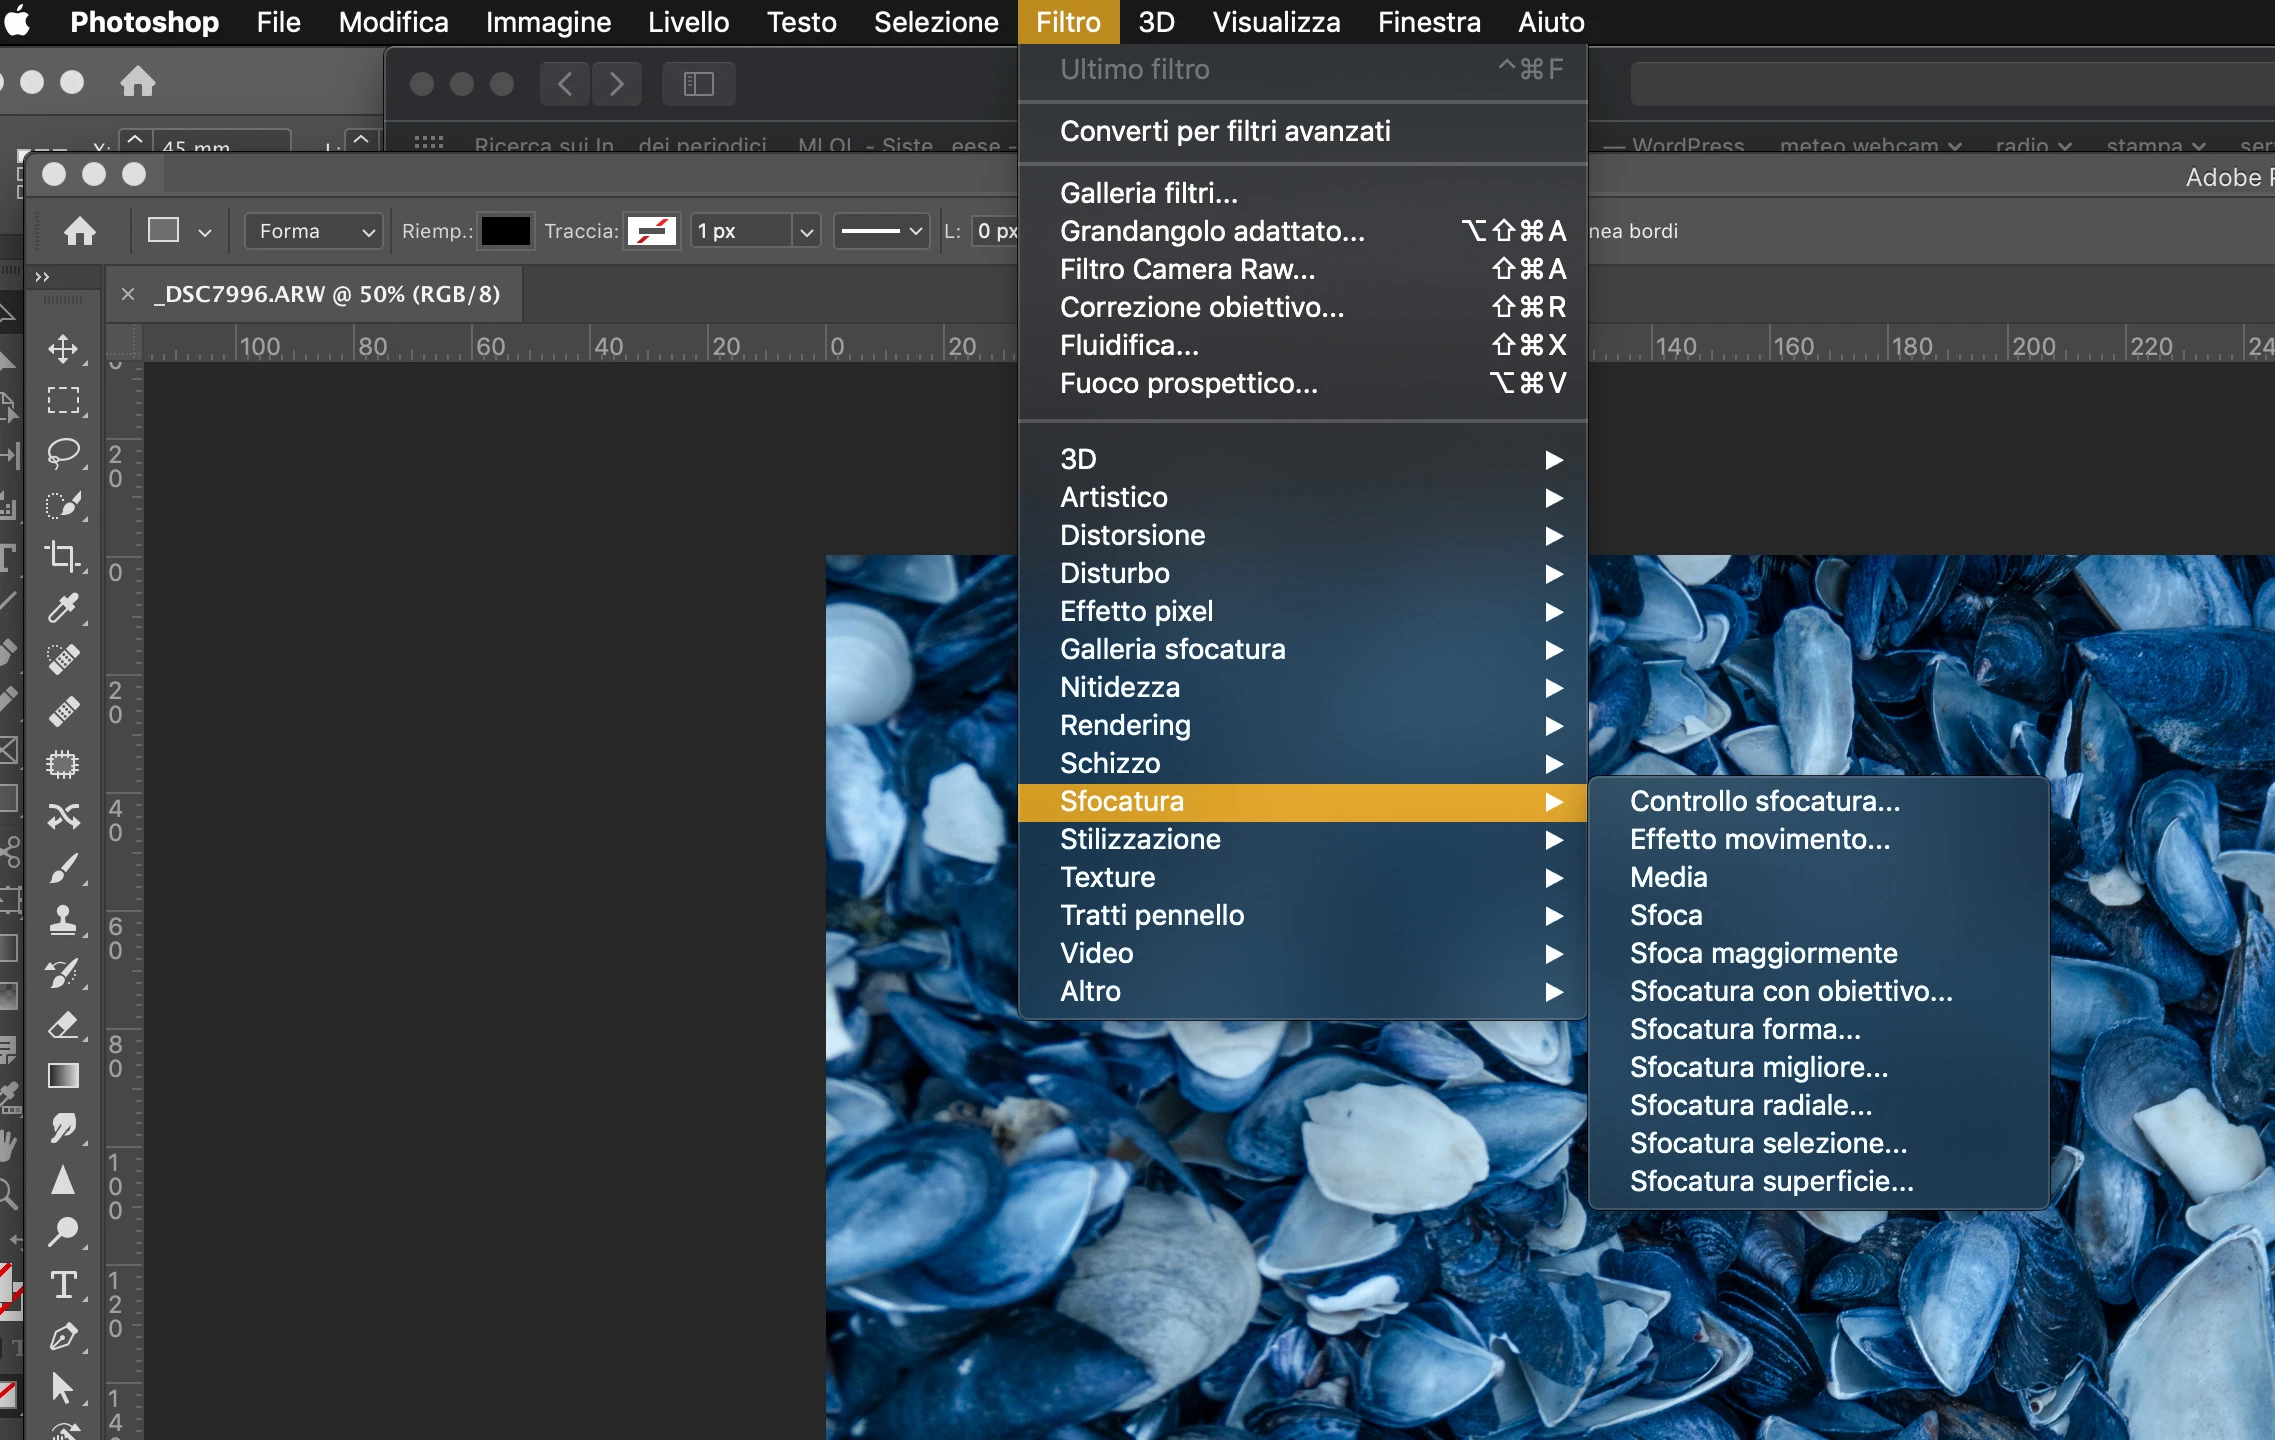Select the Gradient tool
Viewport: 2275px width, 1440px height.
point(63,1076)
